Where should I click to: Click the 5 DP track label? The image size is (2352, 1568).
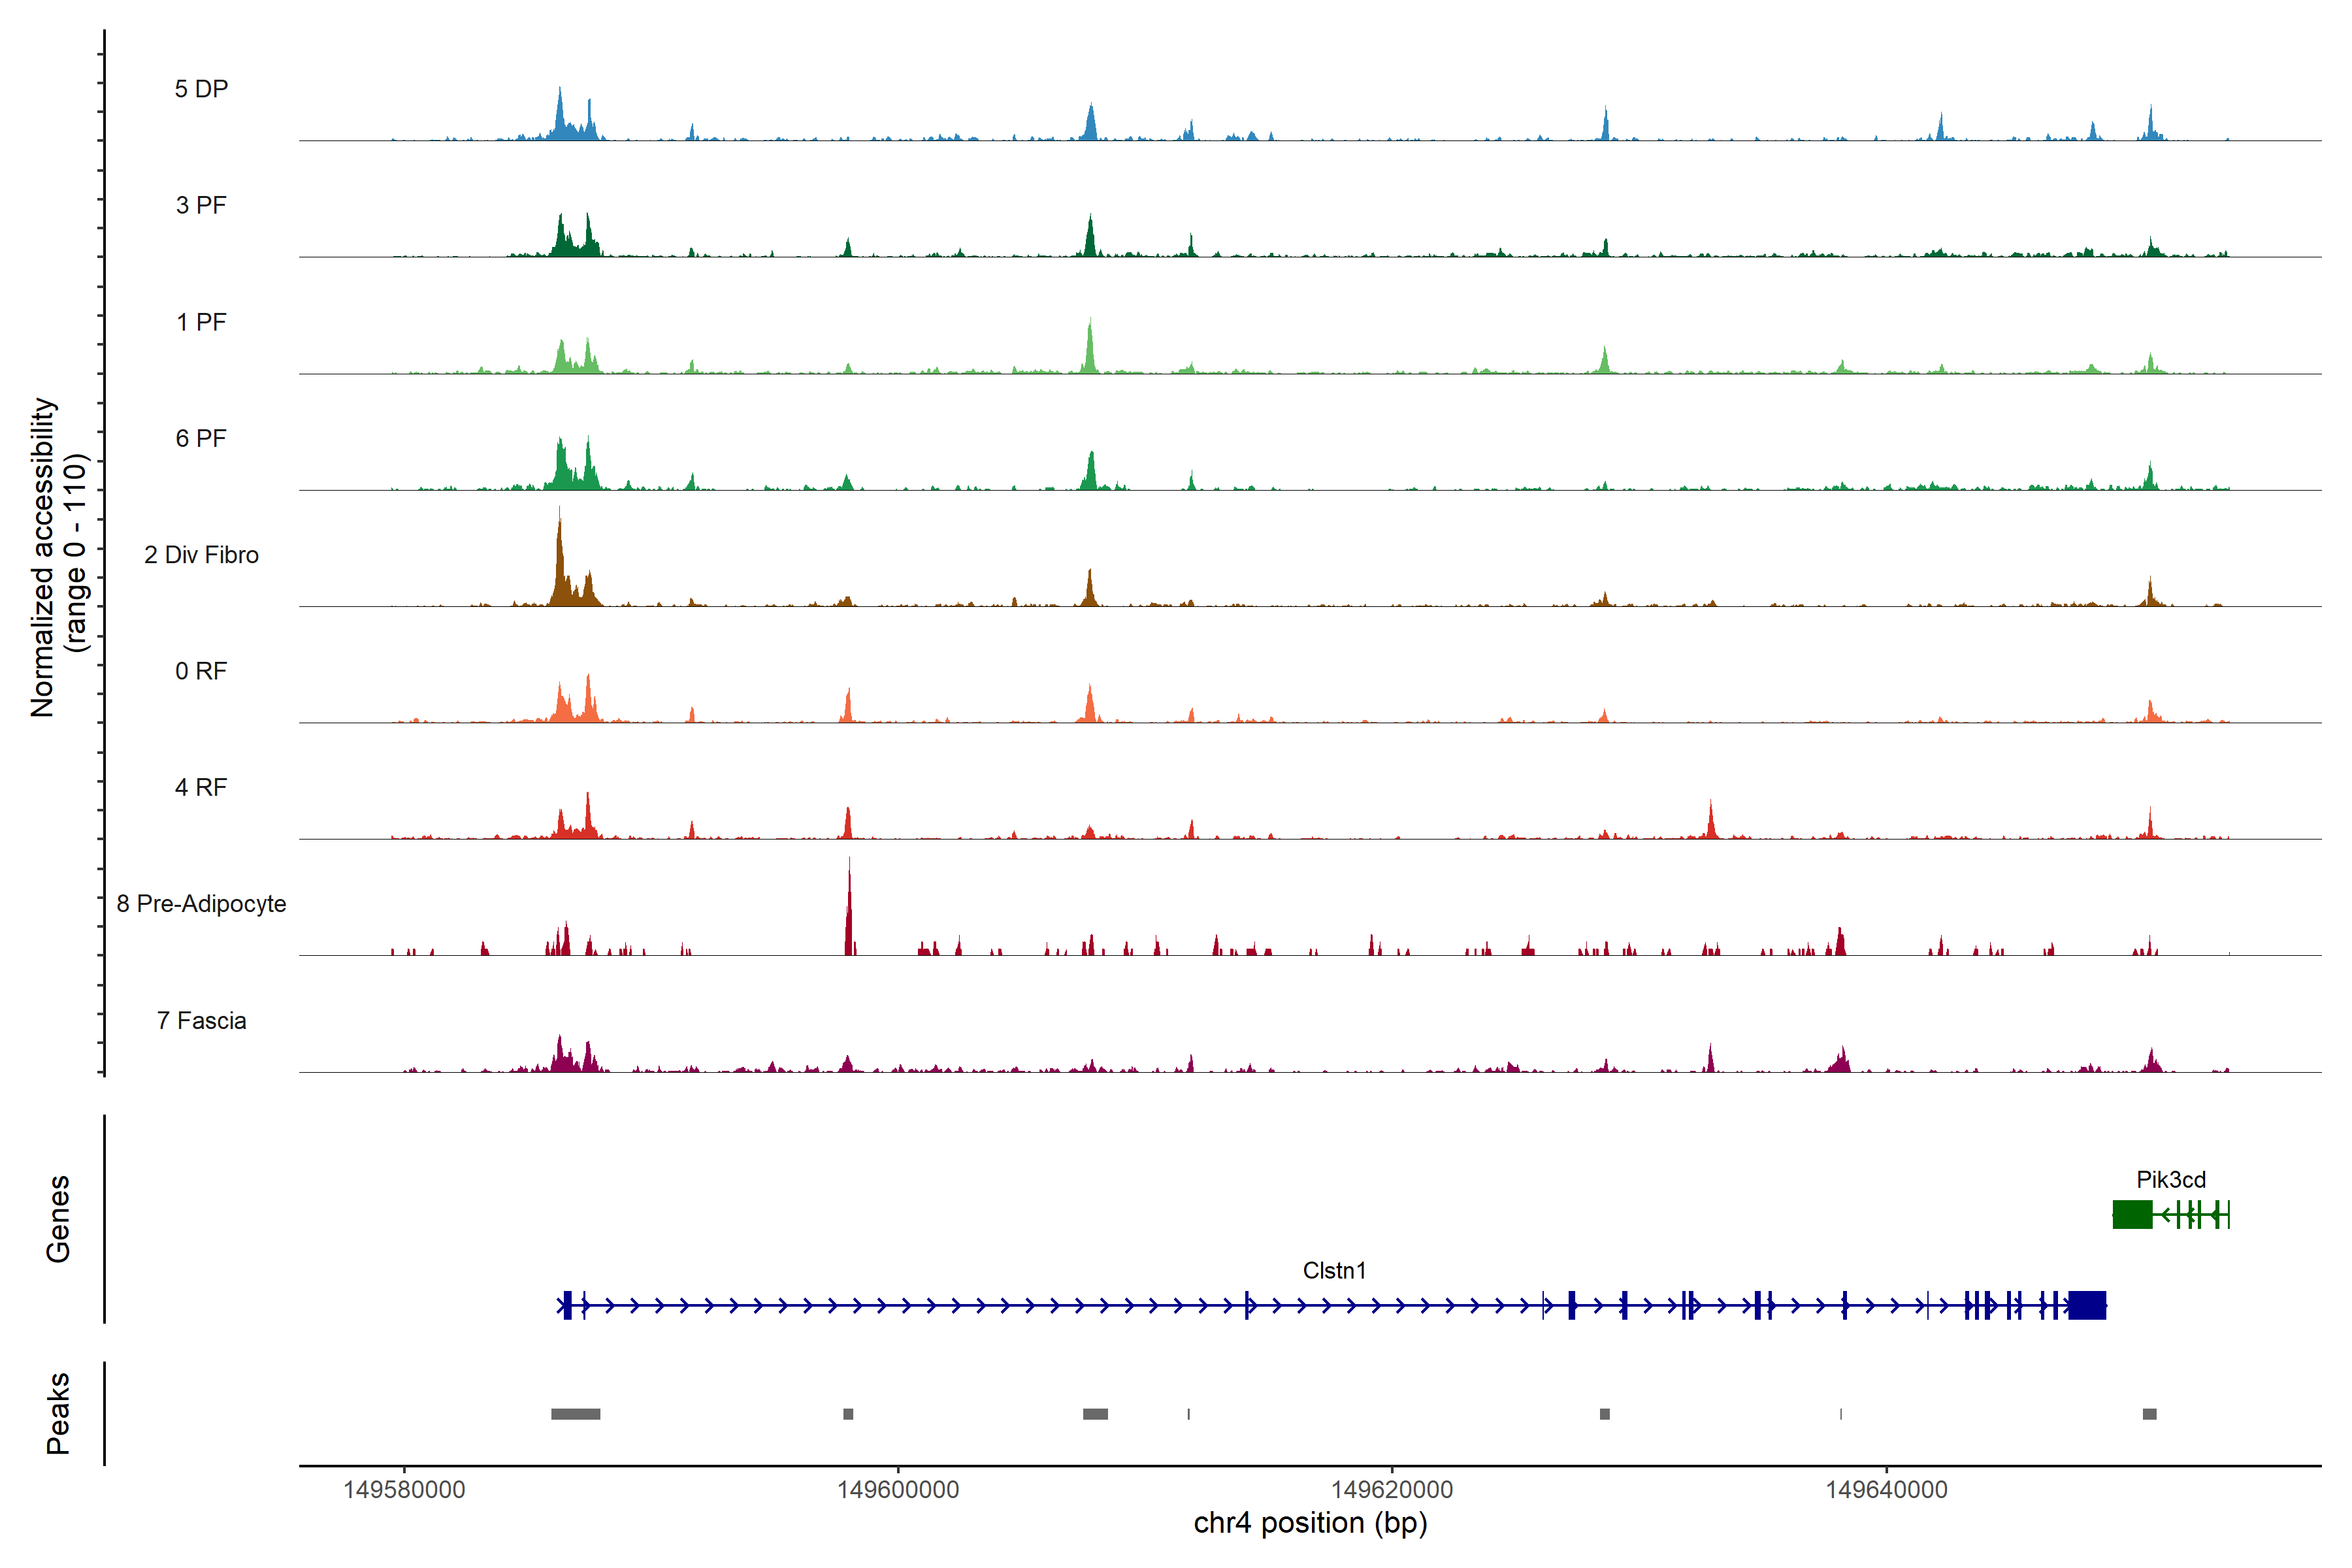201,89
